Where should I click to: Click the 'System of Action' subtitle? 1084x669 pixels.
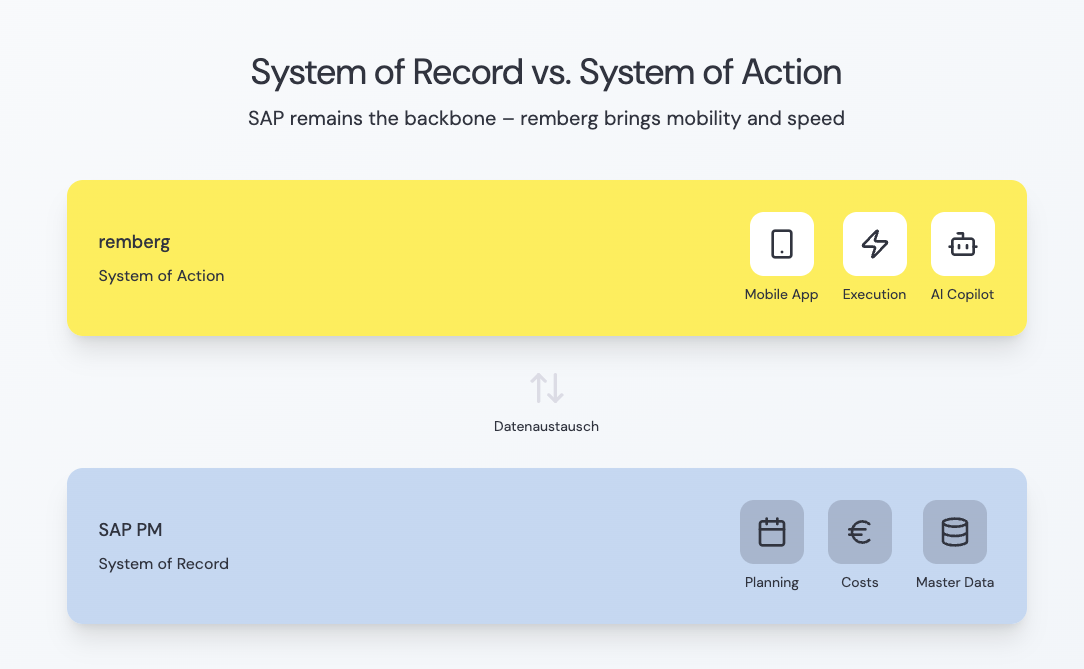click(x=161, y=276)
